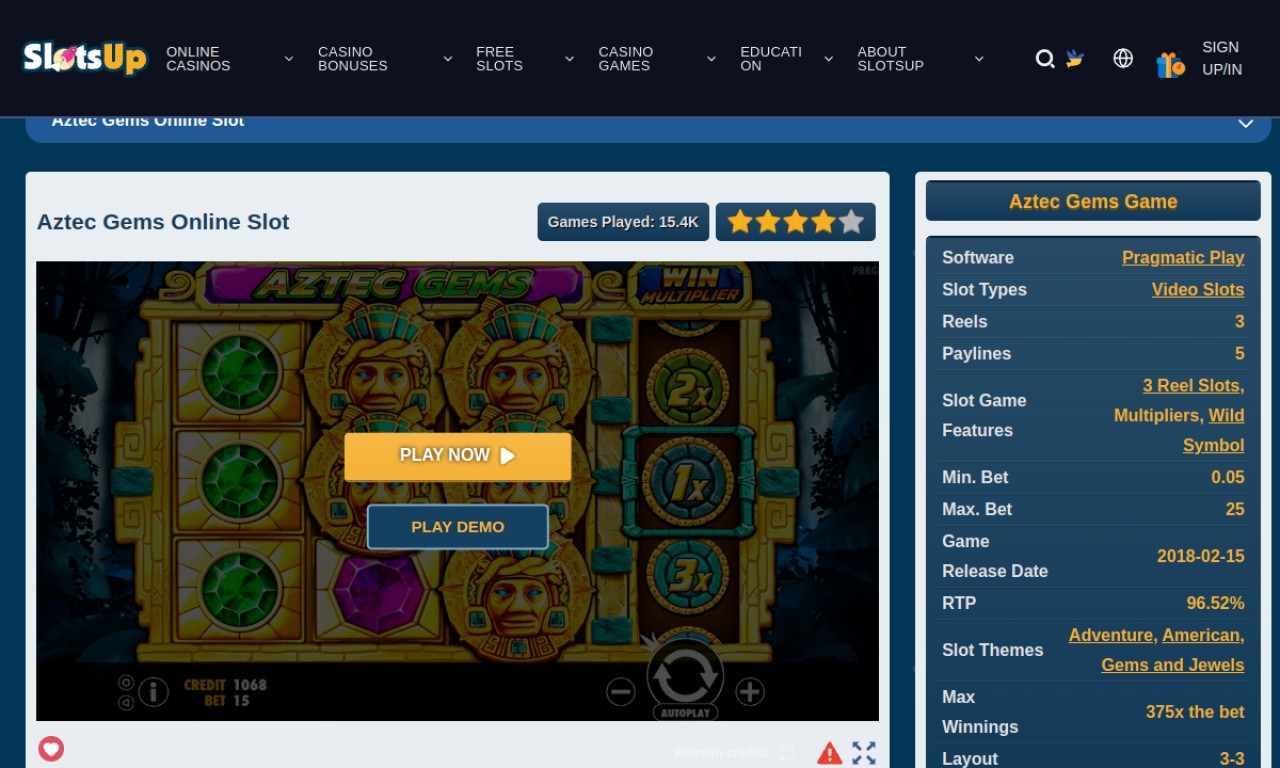1280x768 pixels.
Task: Click the Aztec Gems Game panel header
Action: [1093, 201]
